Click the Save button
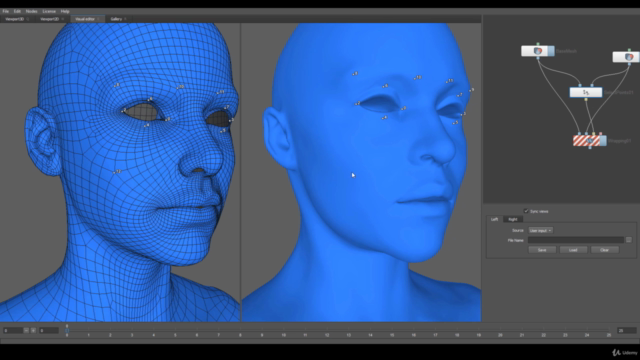Viewport: 640px width, 360px height. tap(542, 250)
